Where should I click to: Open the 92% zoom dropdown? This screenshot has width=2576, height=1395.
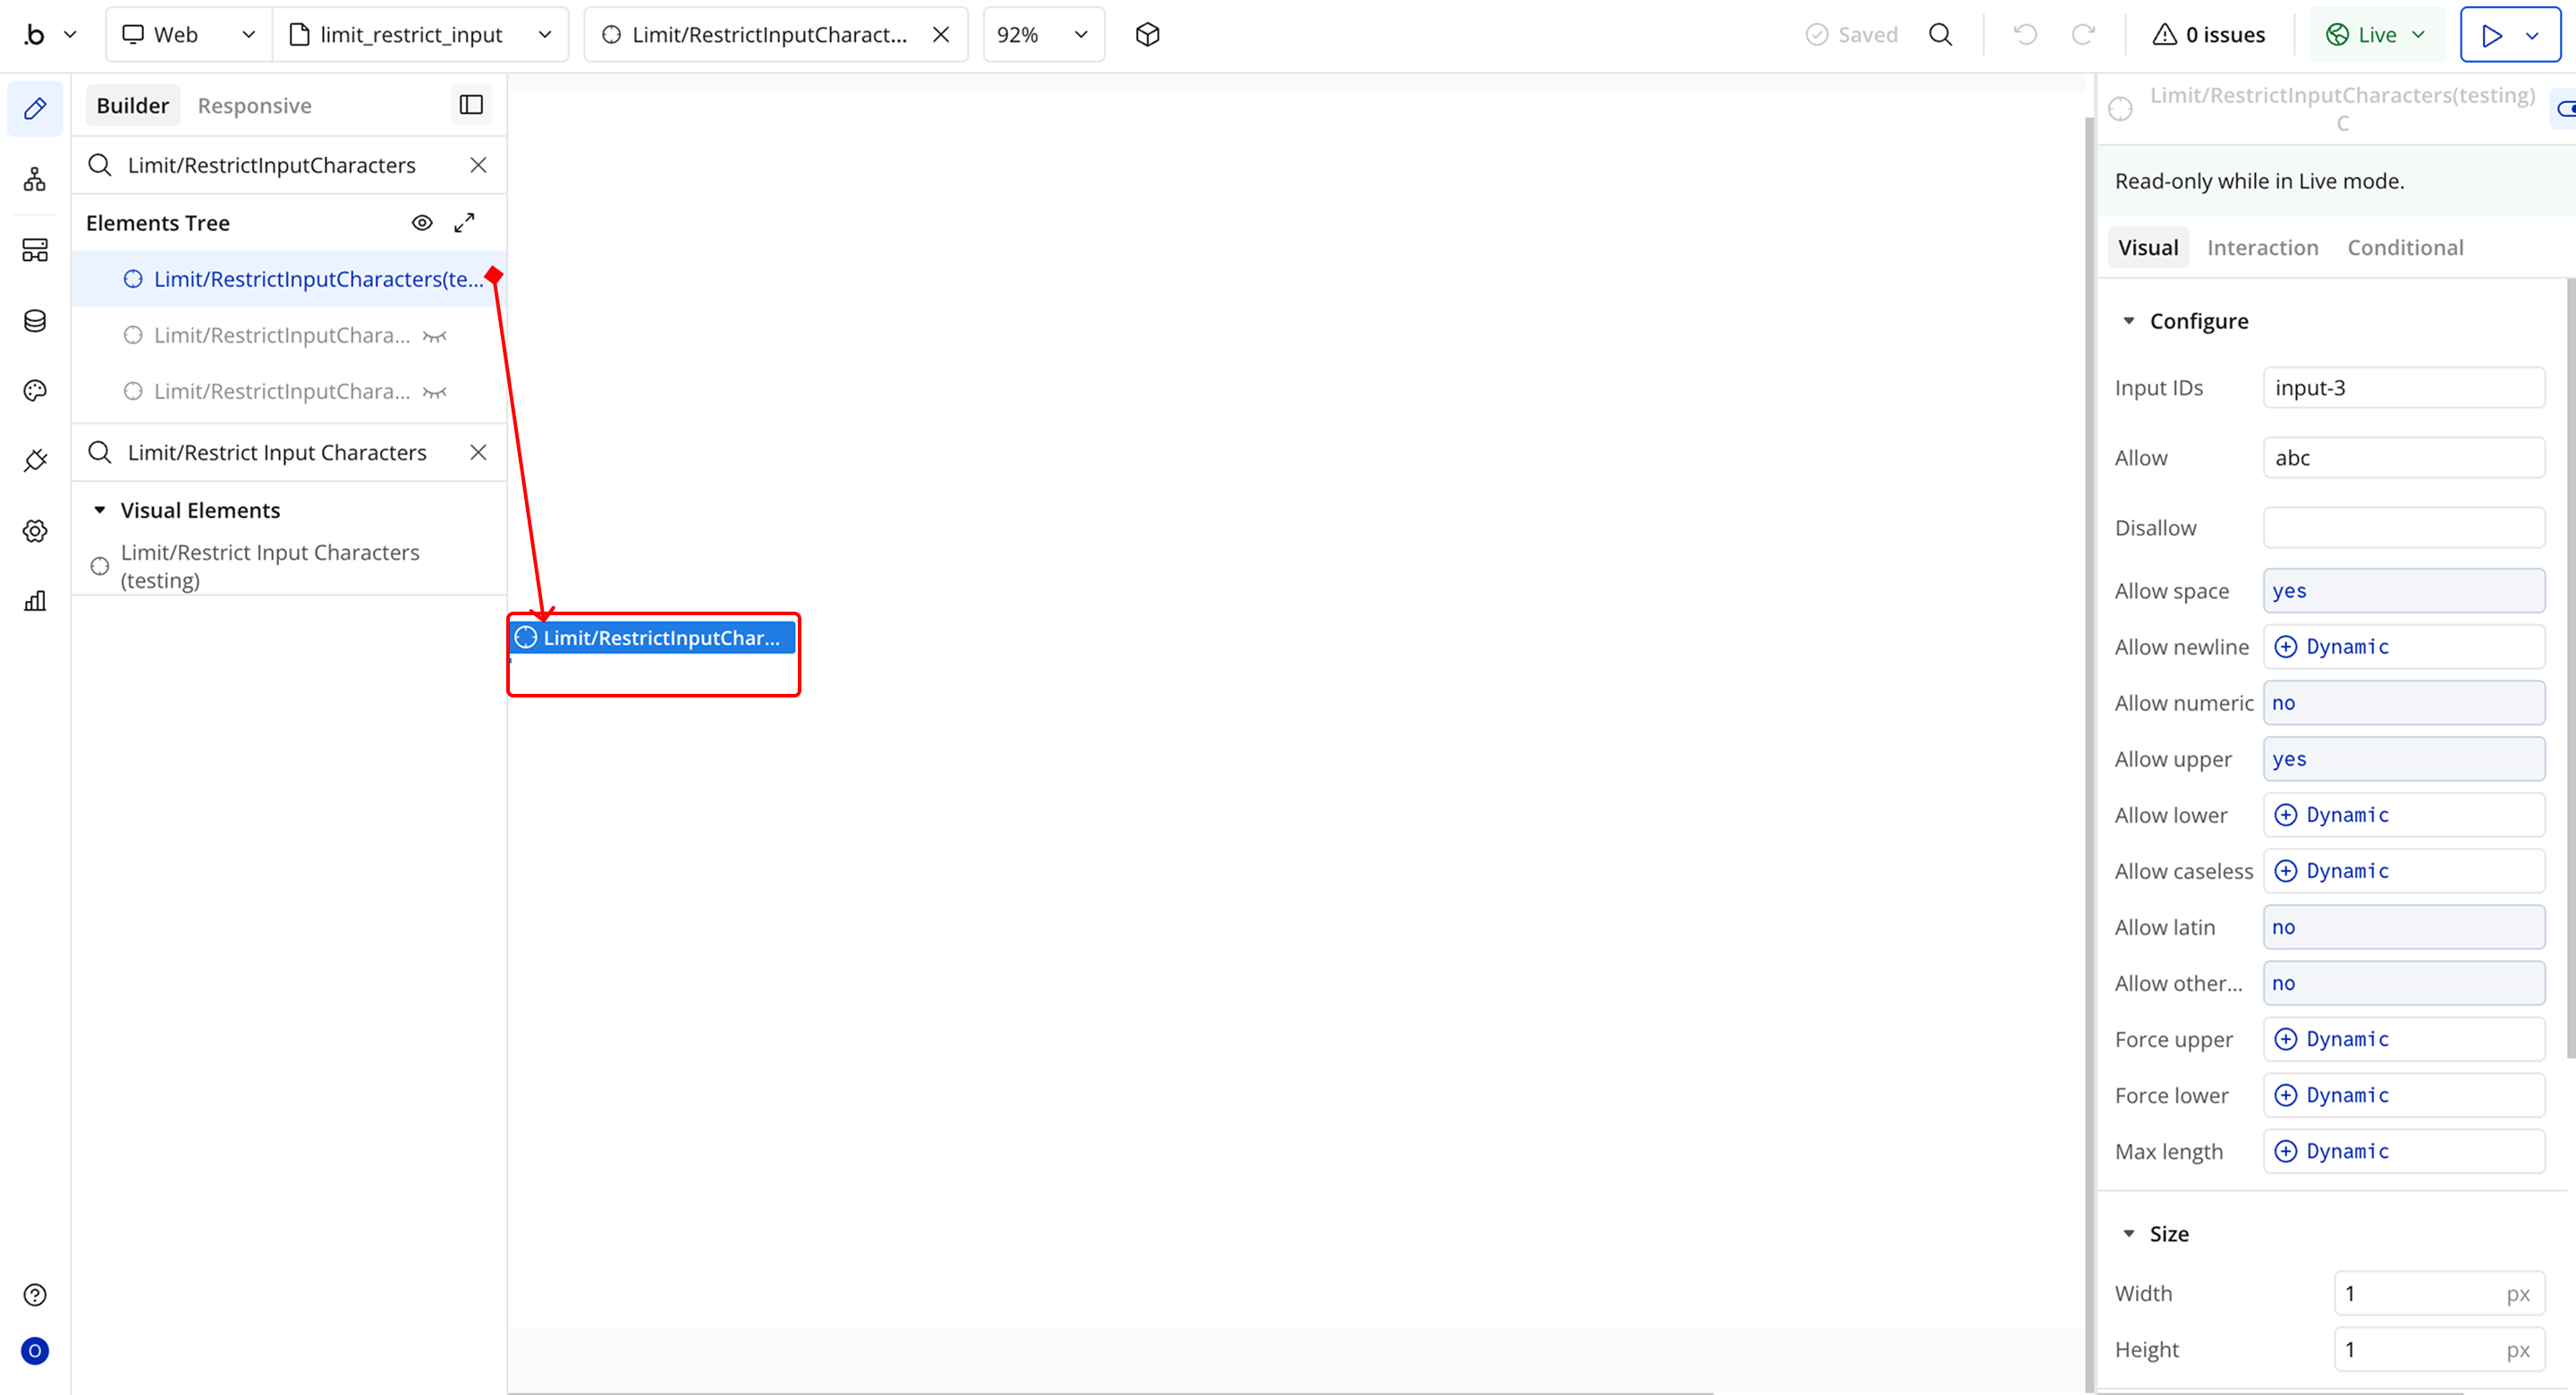point(1043,35)
